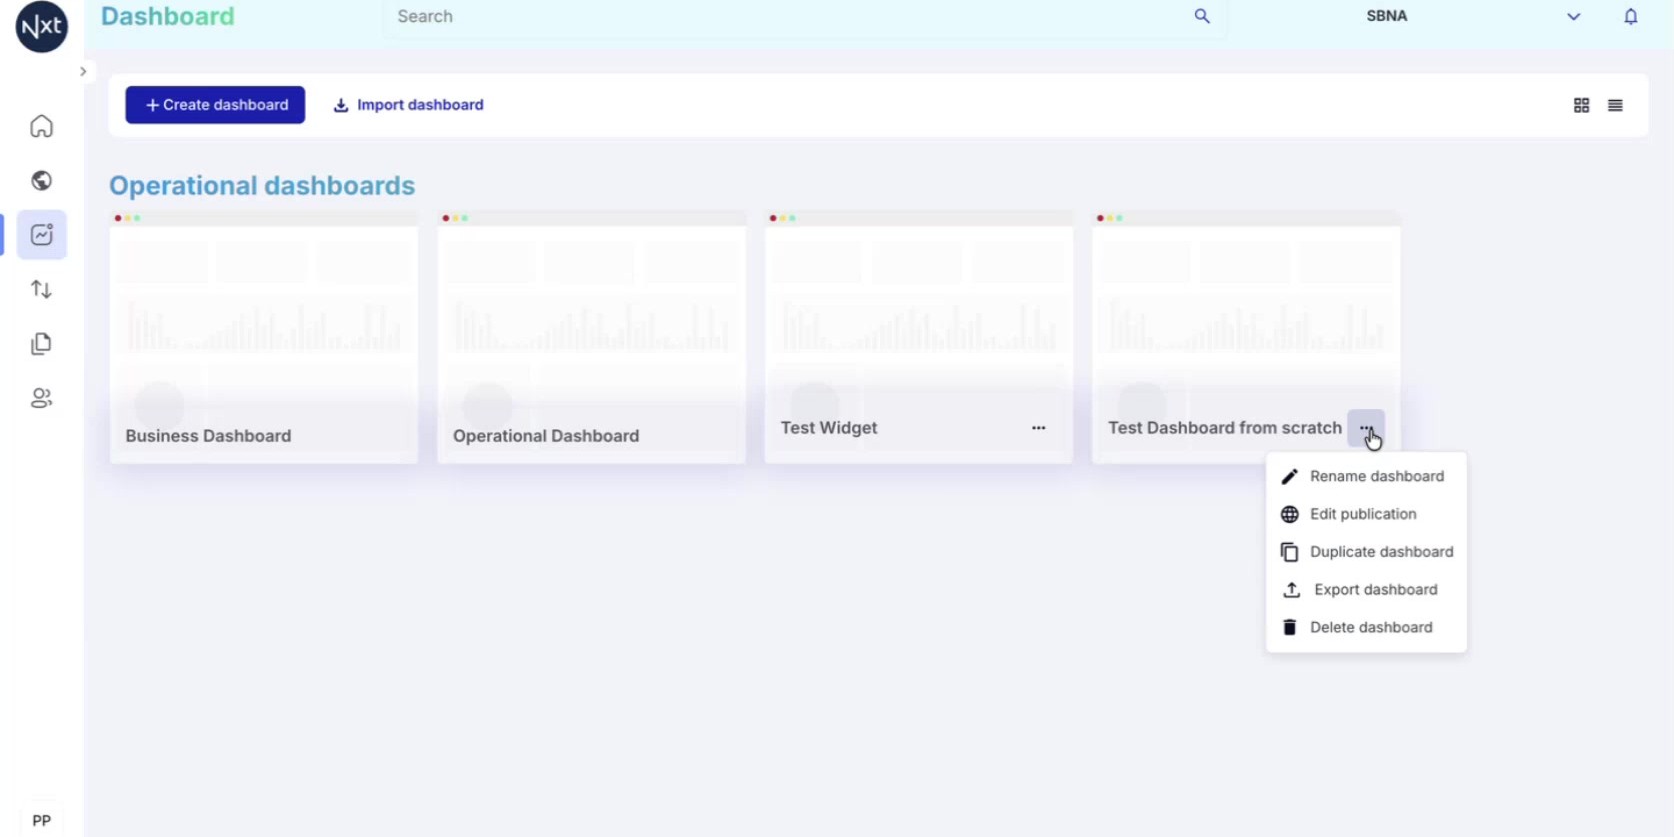
Task: Open the Business Dashboard card
Action: click(x=264, y=338)
